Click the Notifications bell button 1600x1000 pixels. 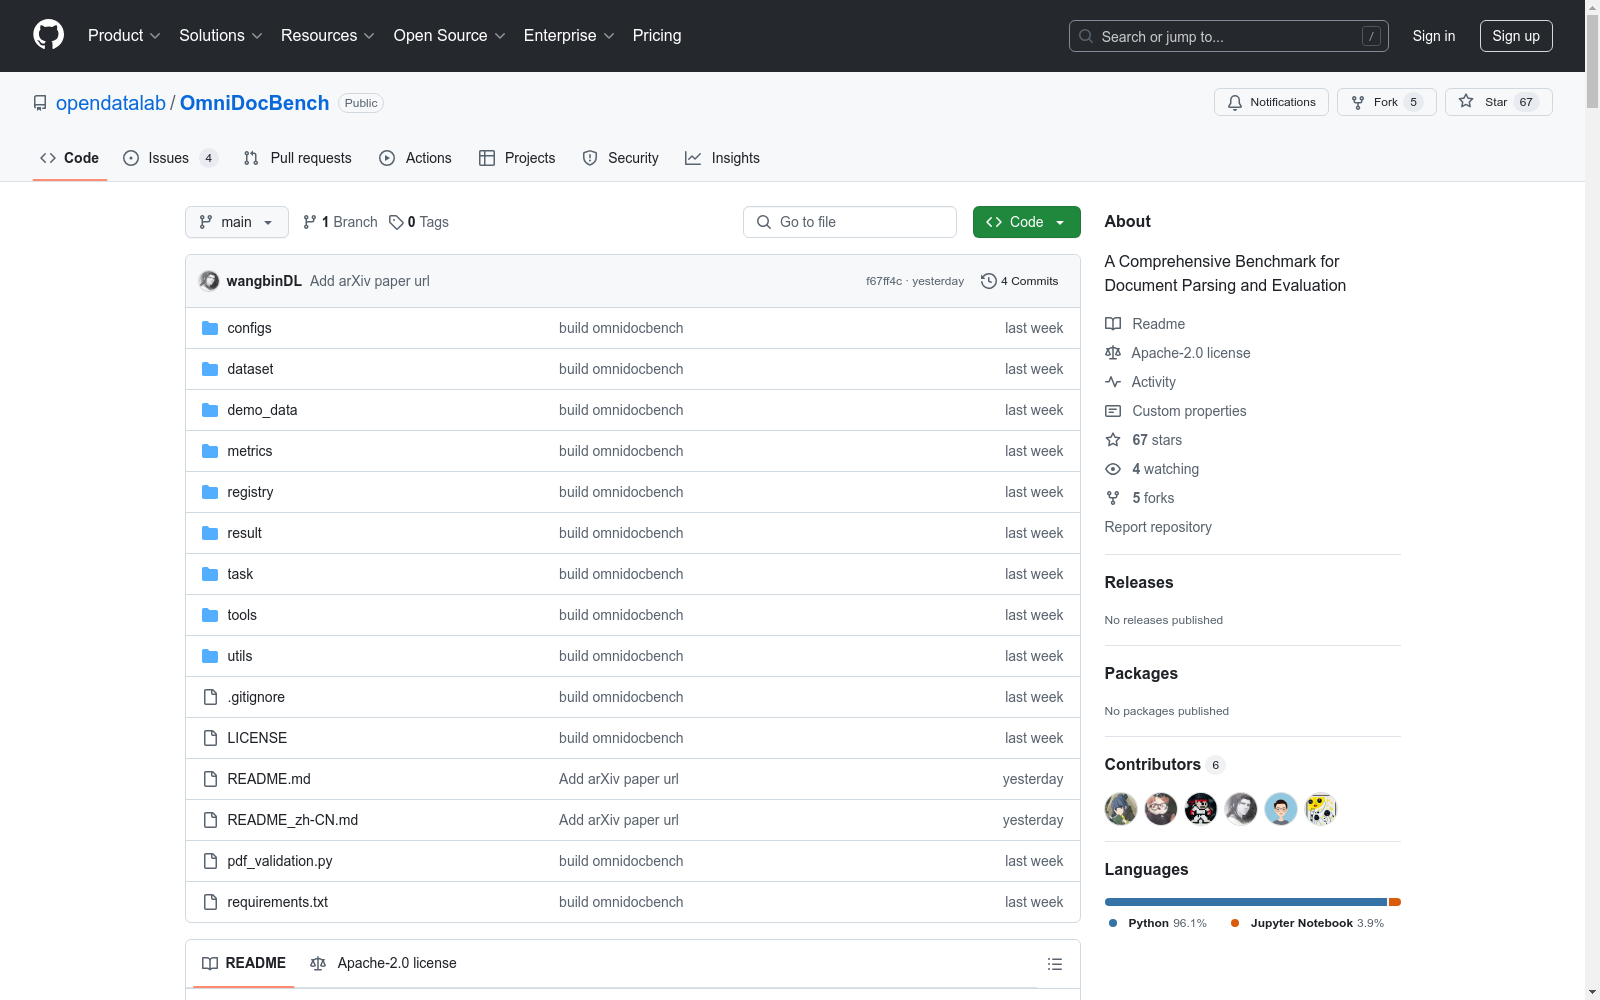[x=1271, y=102]
